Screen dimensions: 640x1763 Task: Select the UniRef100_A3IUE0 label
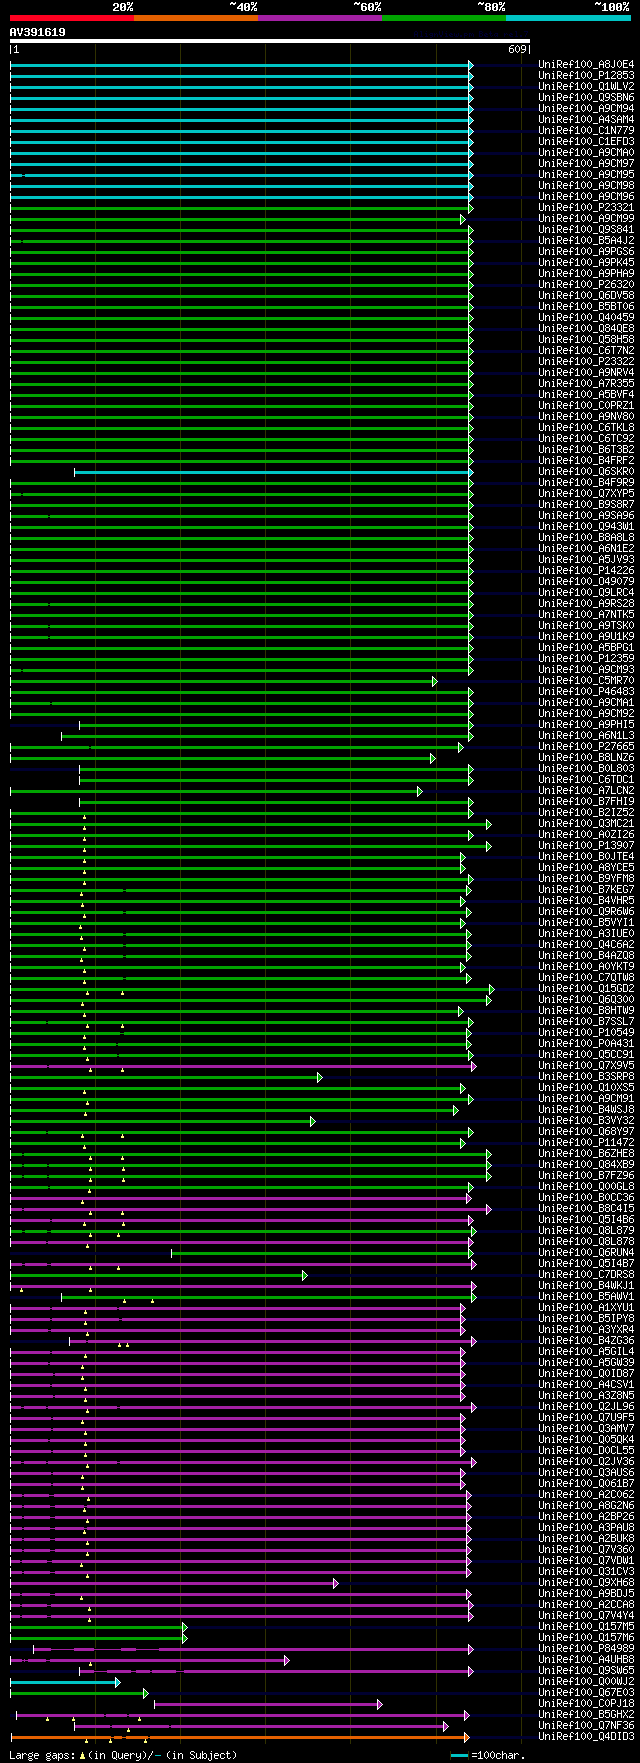pos(586,933)
